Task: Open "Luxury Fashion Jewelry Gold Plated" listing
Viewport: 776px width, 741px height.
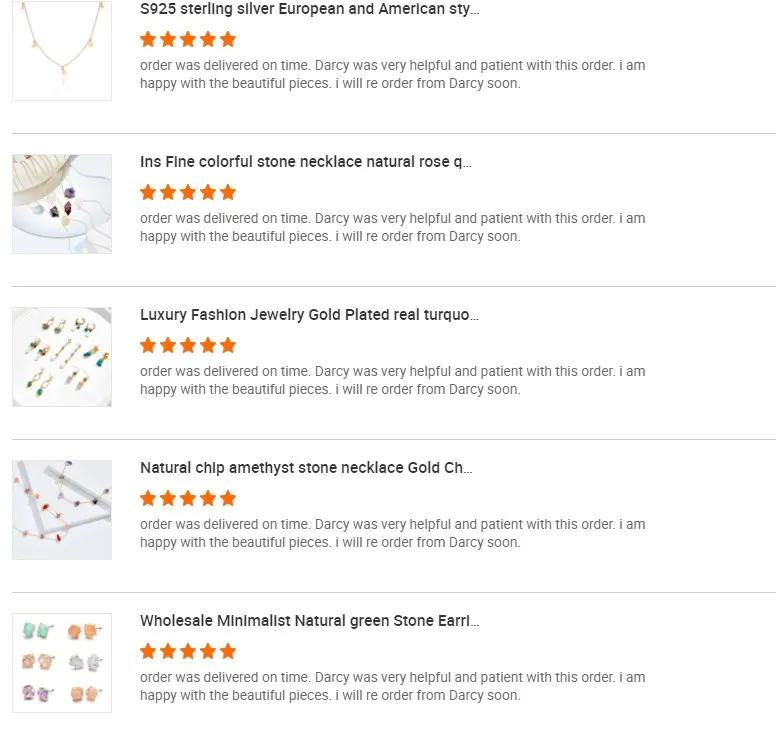Action: (x=309, y=315)
